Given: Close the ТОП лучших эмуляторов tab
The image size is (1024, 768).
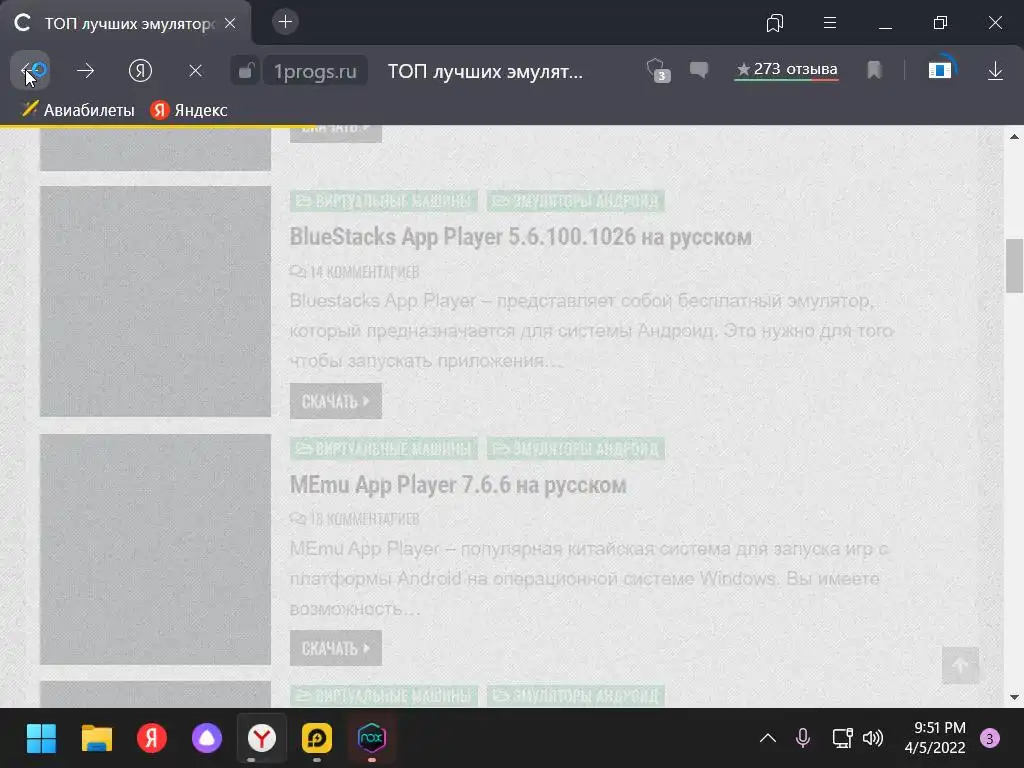Looking at the screenshot, I should (x=230, y=23).
